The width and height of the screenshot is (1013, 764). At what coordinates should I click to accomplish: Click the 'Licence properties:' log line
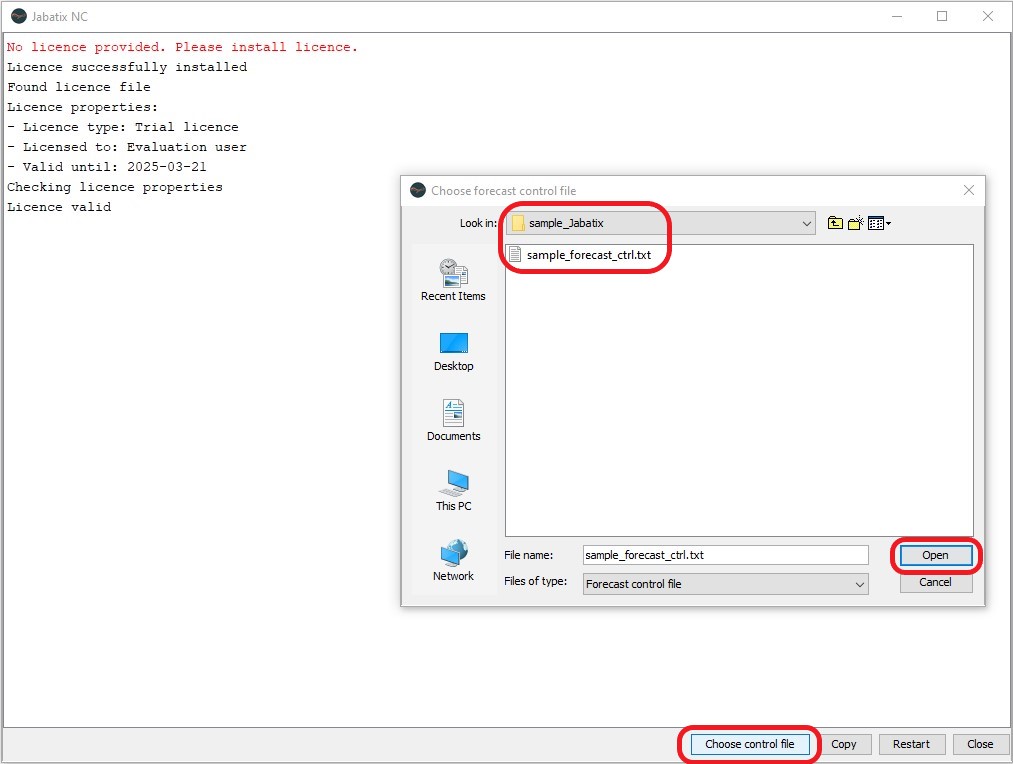pos(82,107)
